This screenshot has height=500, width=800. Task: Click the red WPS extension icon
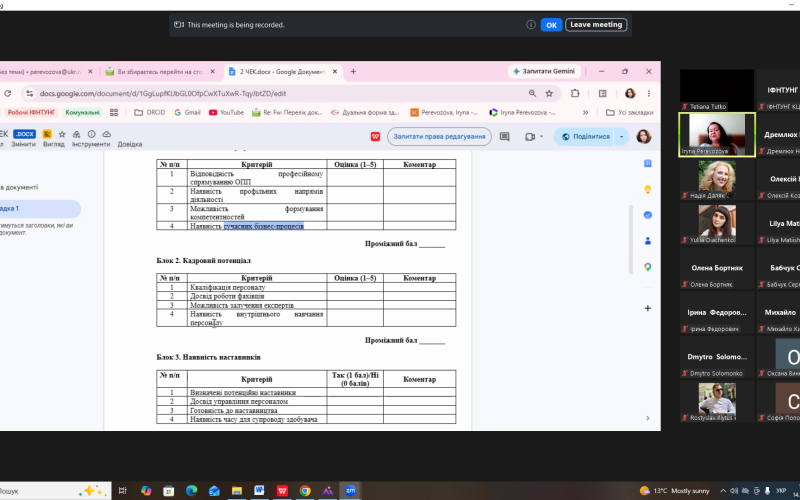(376, 137)
